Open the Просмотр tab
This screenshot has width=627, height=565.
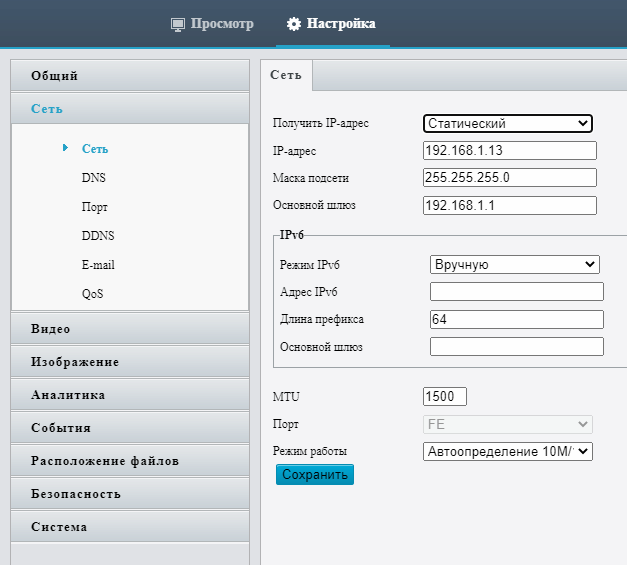[x=212, y=24]
